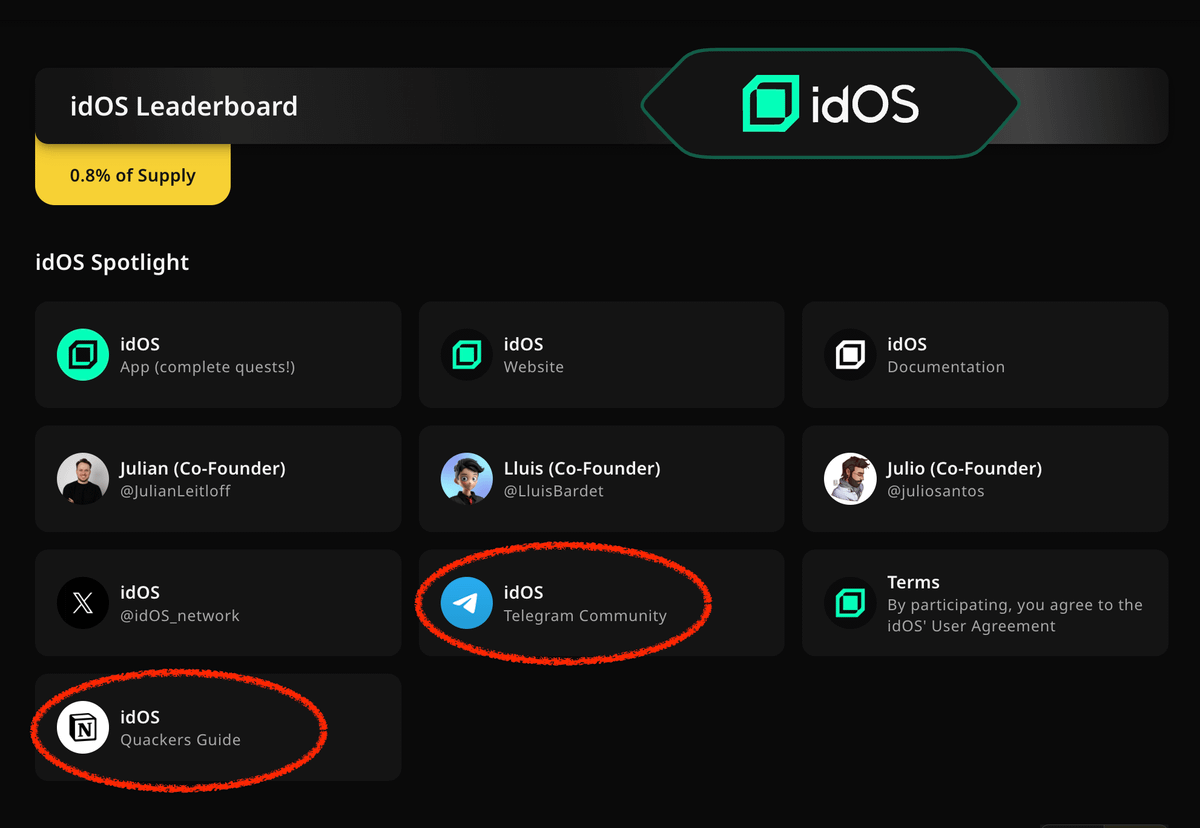This screenshot has width=1200, height=828.
Task: Click Lluis's cartoon avatar picture
Action: [x=466, y=478]
